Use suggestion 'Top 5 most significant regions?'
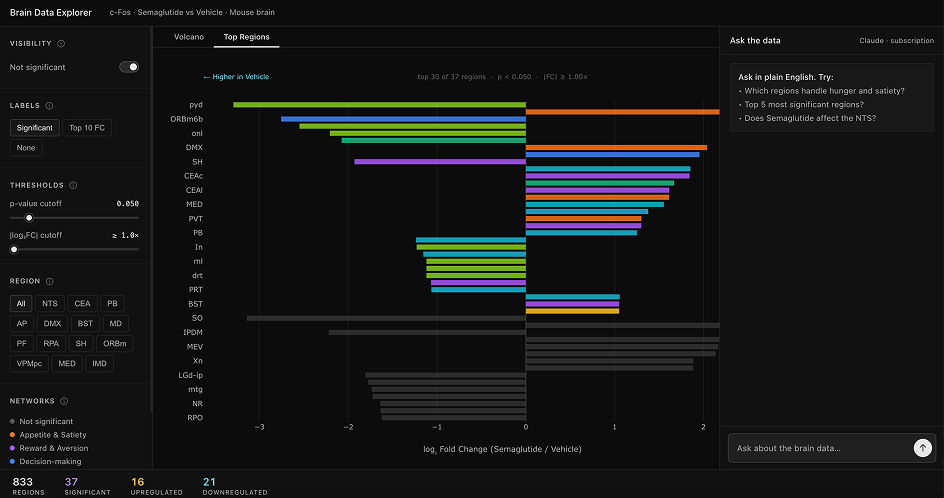944x498 pixels. point(804,104)
